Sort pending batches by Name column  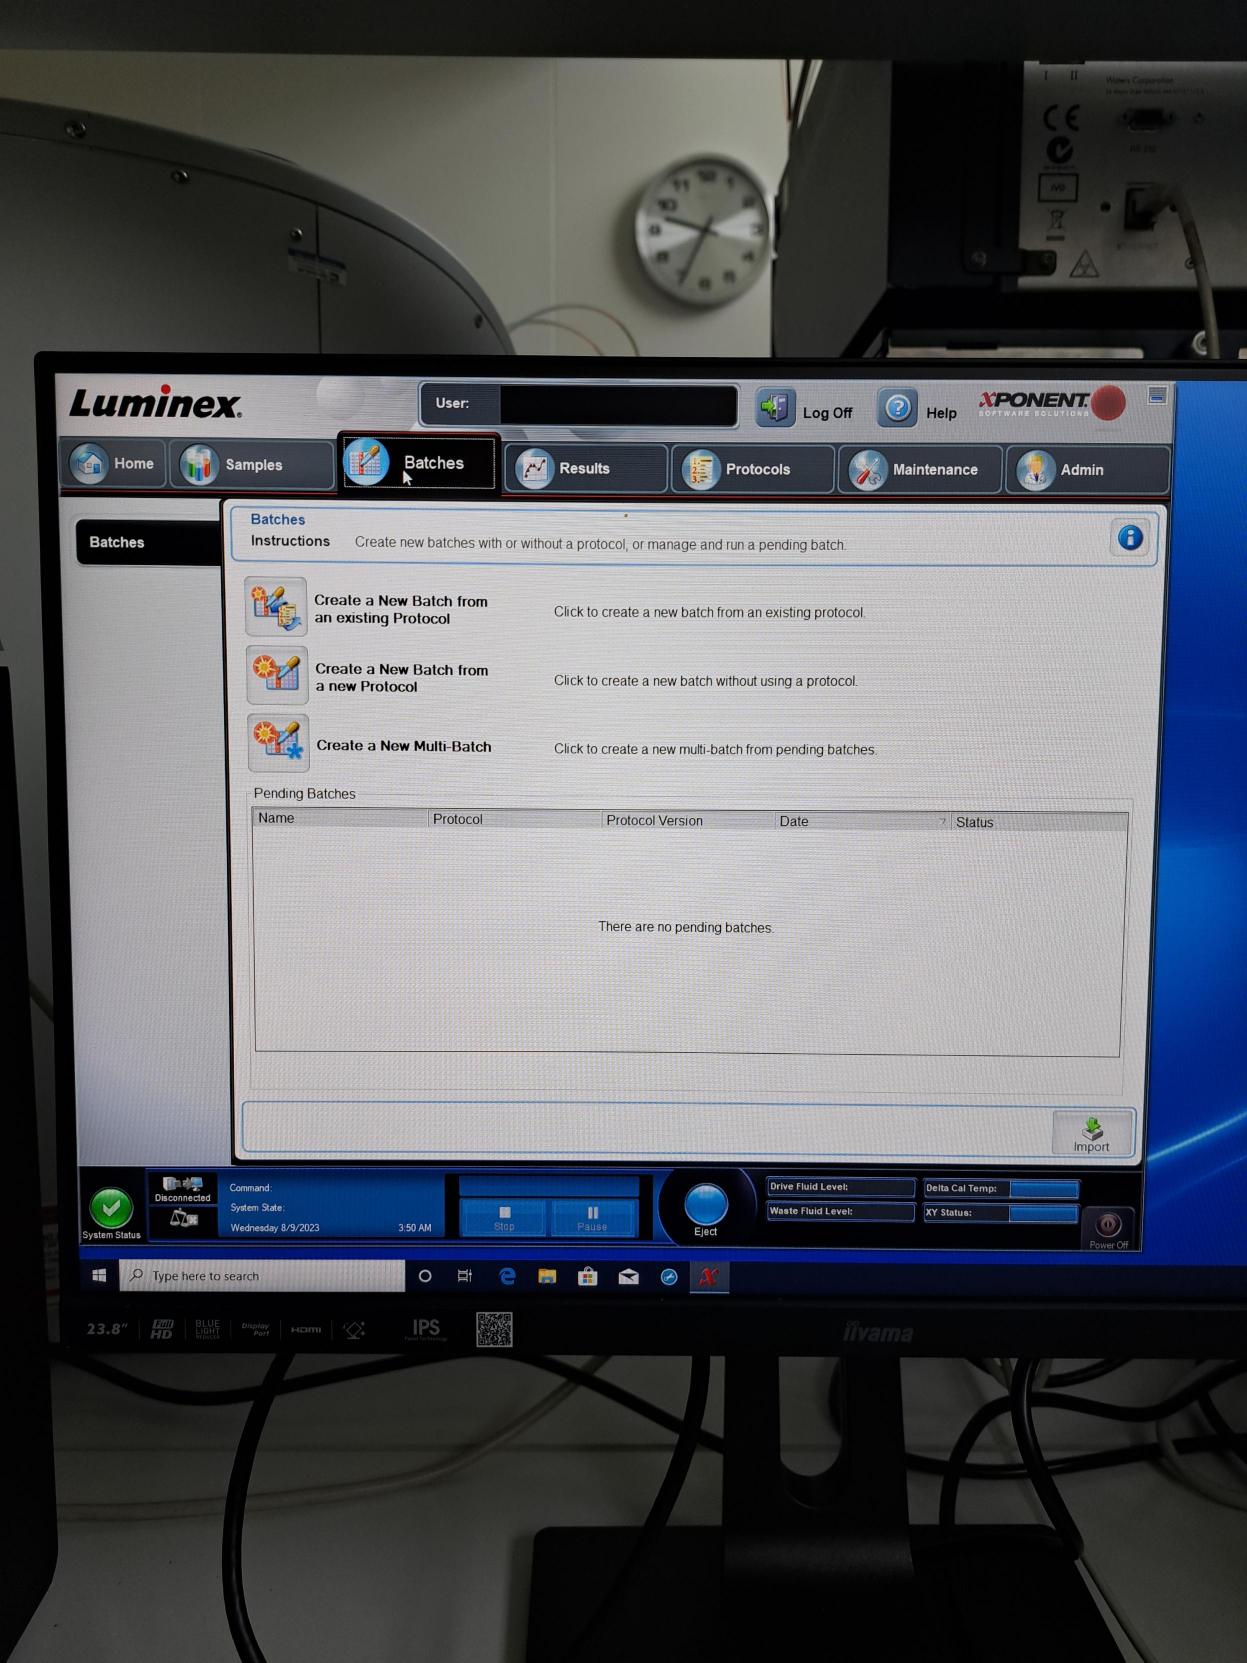(x=340, y=818)
